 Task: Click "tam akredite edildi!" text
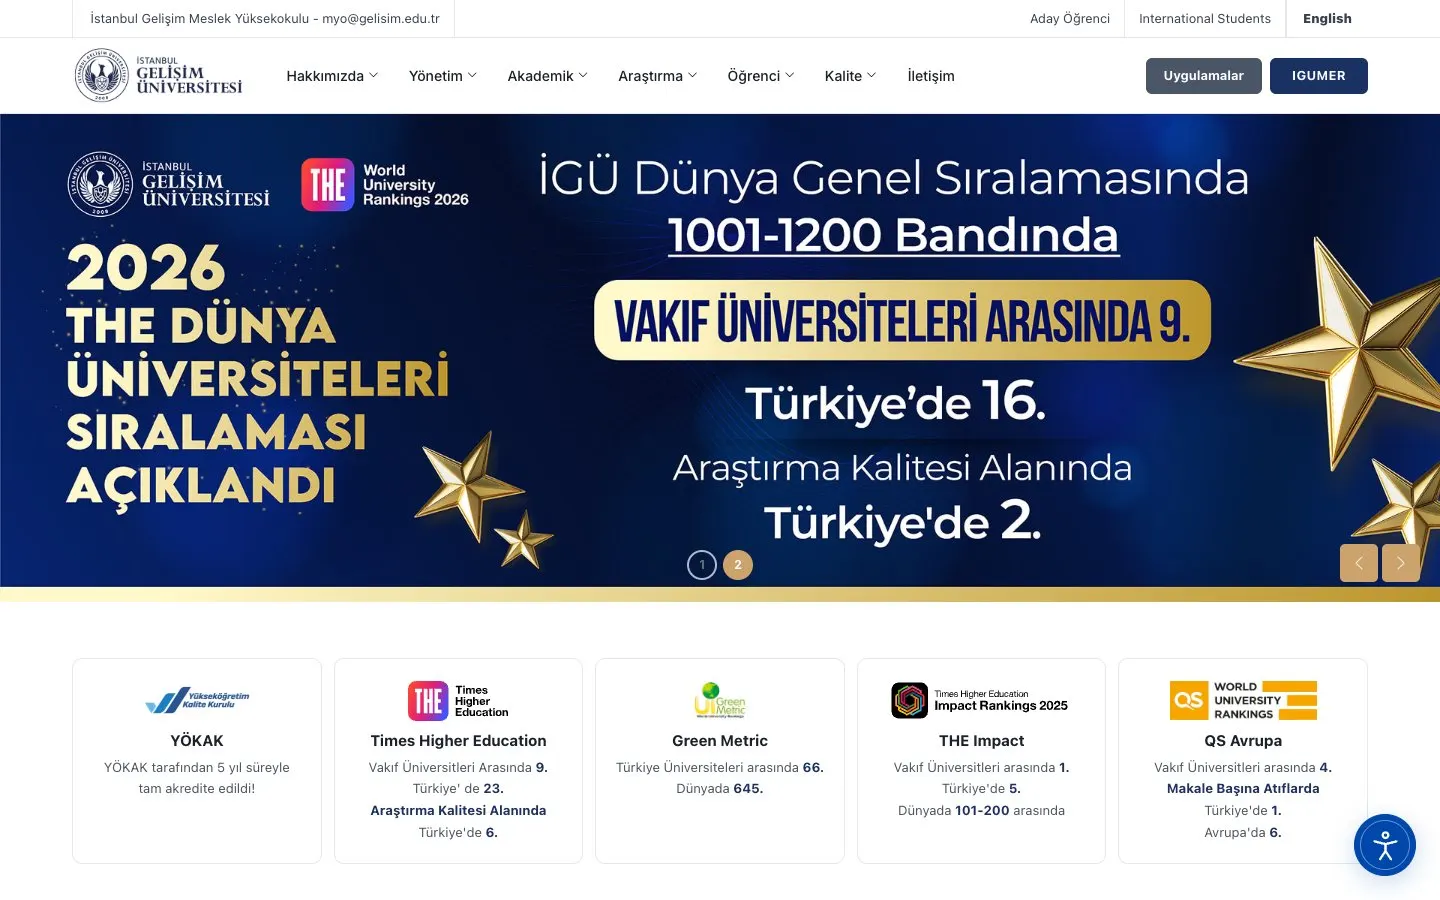tap(197, 789)
